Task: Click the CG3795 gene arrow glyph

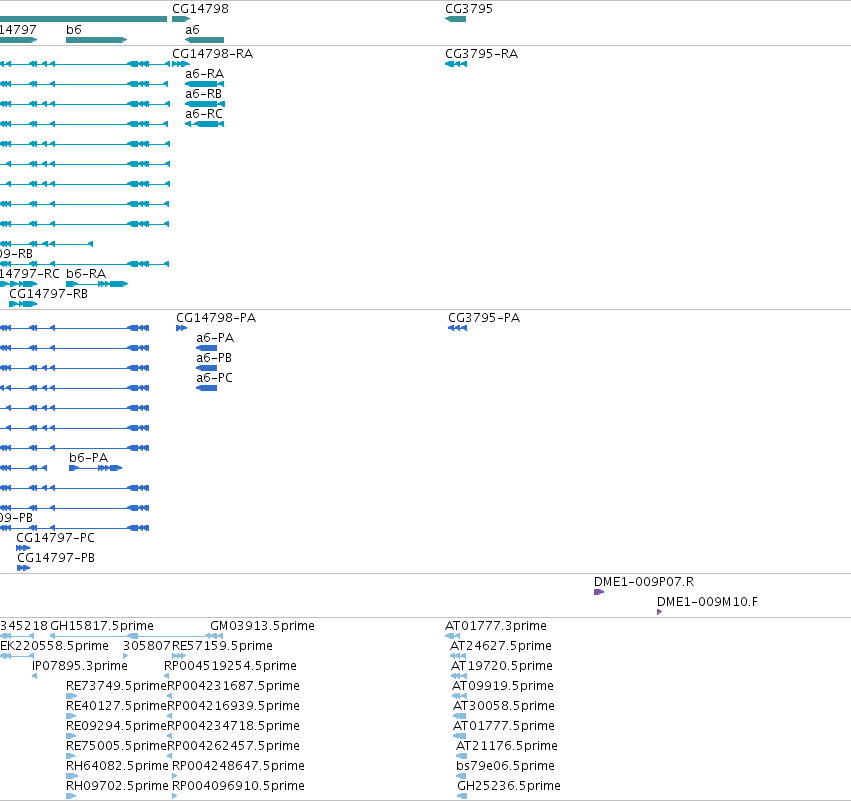Action: 455,19
